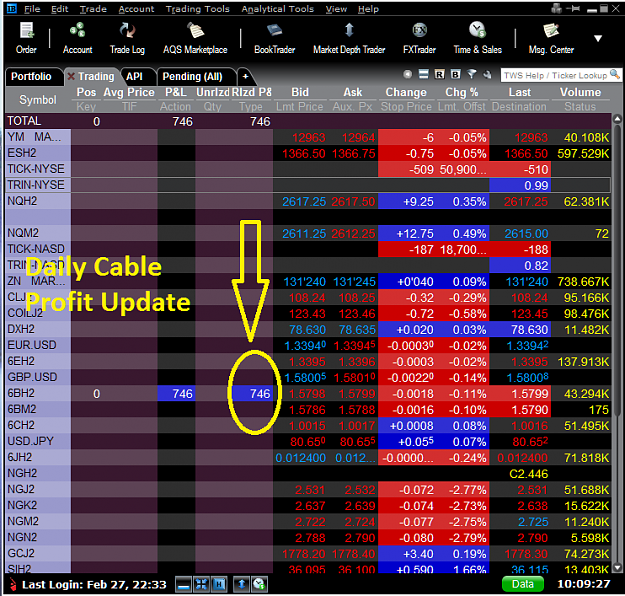Image resolution: width=625 pixels, height=596 pixels.
Task: Click the red bell icon beside Last Login
Action: pyautogui.click(x=13, y=584)
